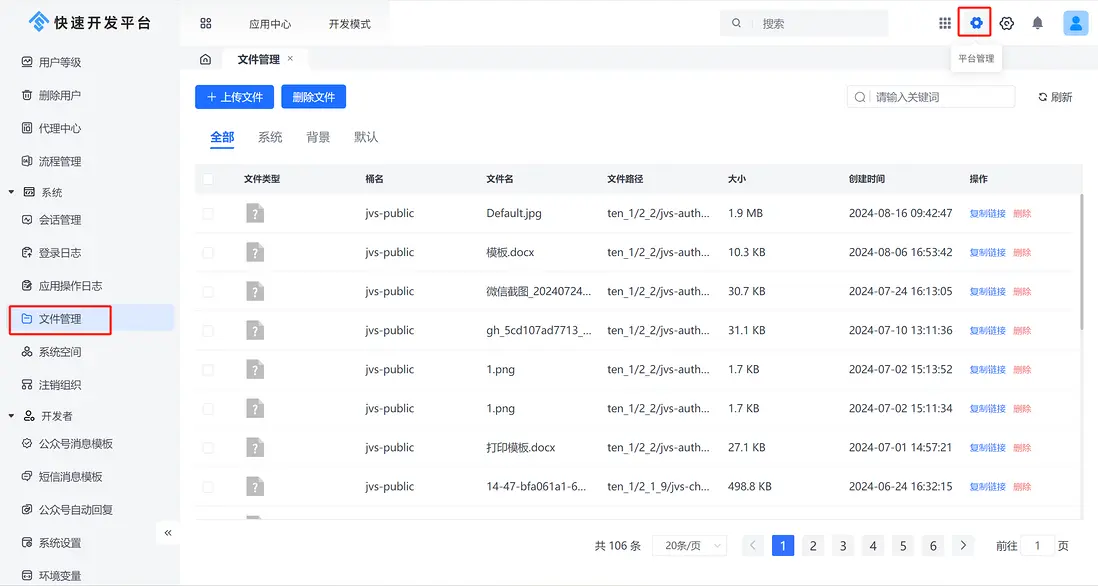Click the 系统设置 sidebar icon

coord(27,542)
